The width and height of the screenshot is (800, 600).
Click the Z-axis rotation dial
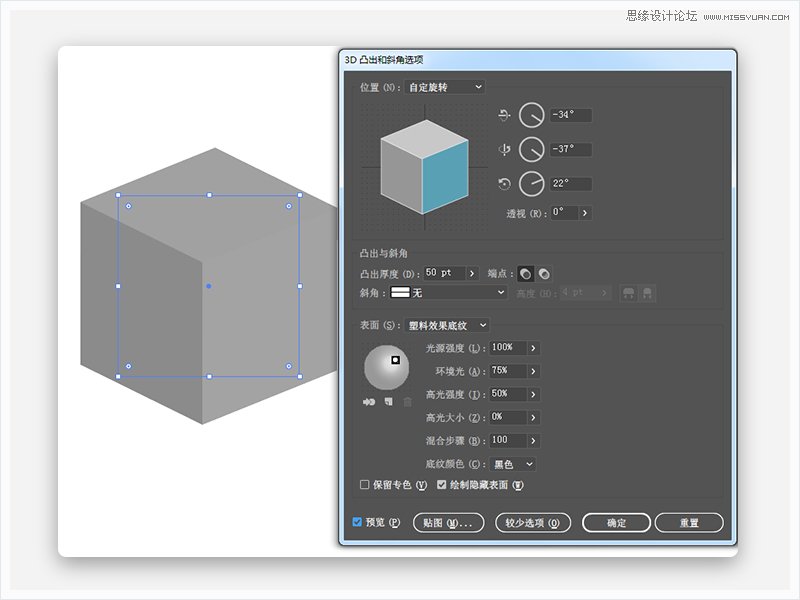532,184
